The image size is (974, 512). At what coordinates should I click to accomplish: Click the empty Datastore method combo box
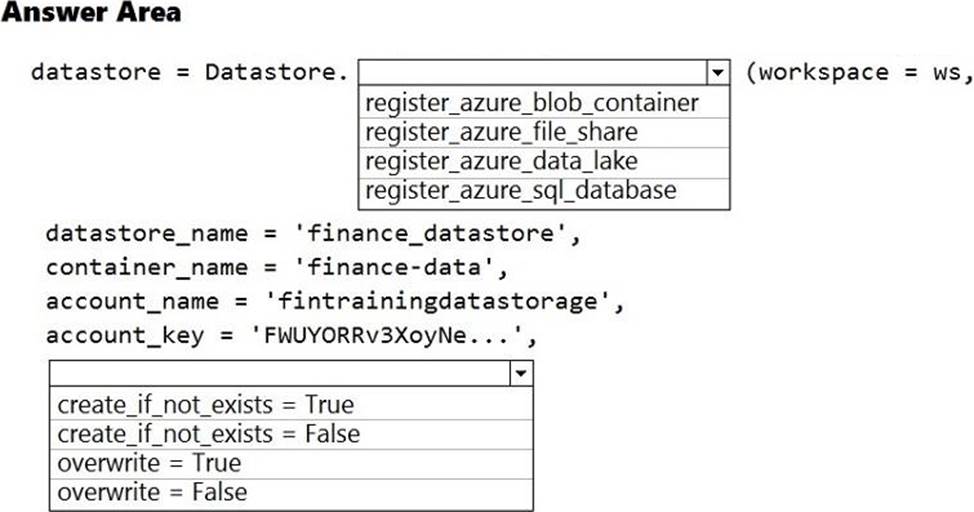tap(531, 73)
